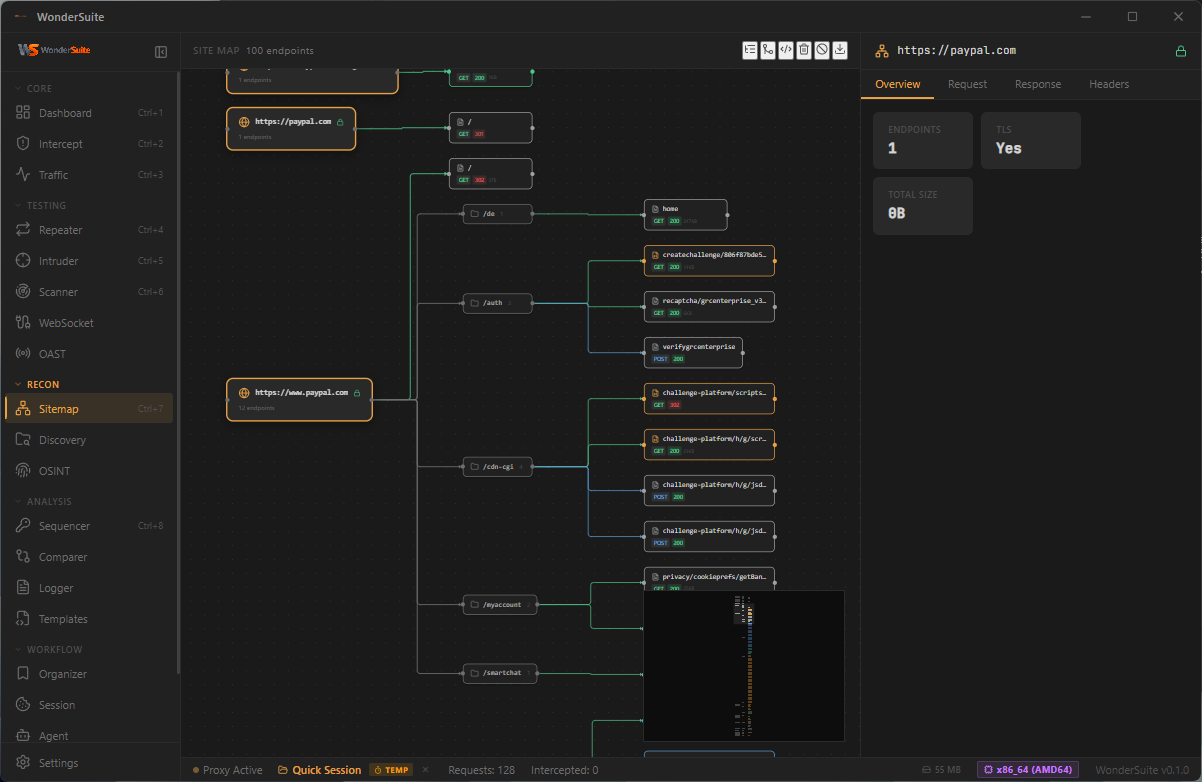Viewport: 1202px width, 782px height.
Task: Open the Agent section
Action: (x=89, y=736)
